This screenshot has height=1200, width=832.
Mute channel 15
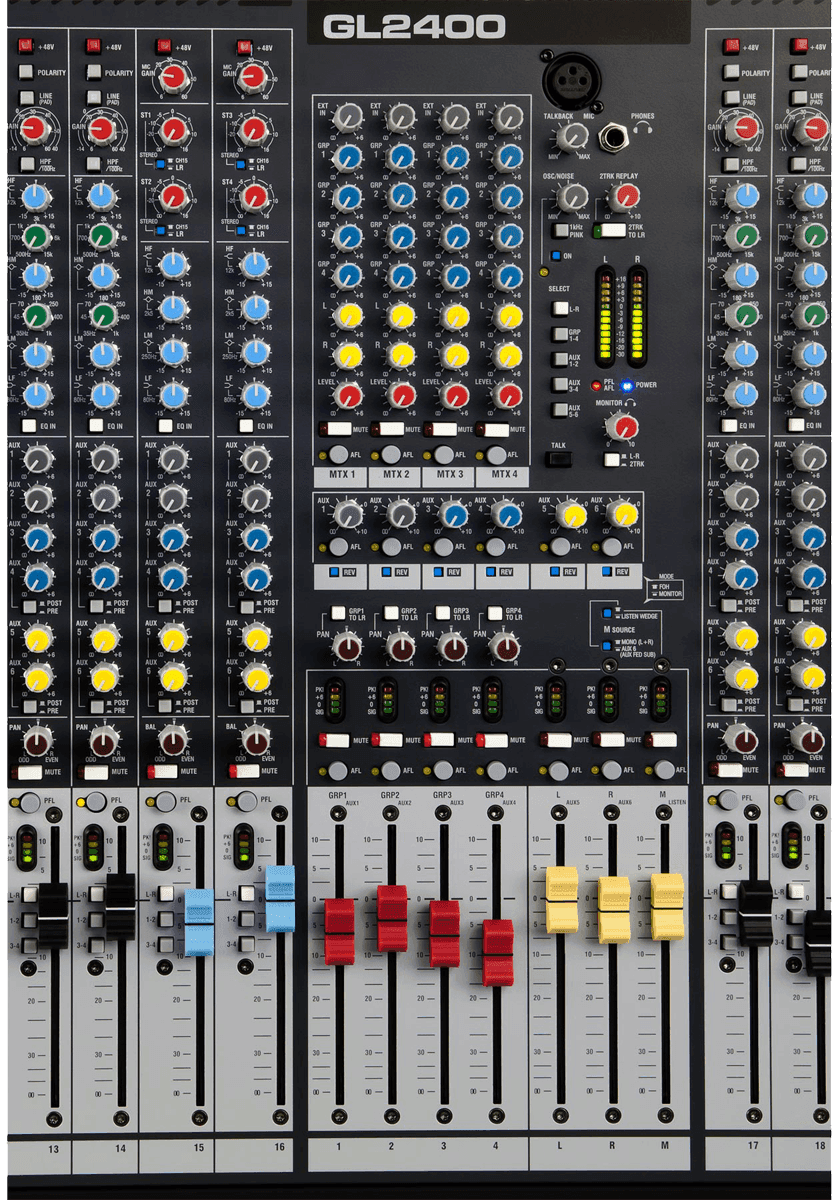click(164, 773)
